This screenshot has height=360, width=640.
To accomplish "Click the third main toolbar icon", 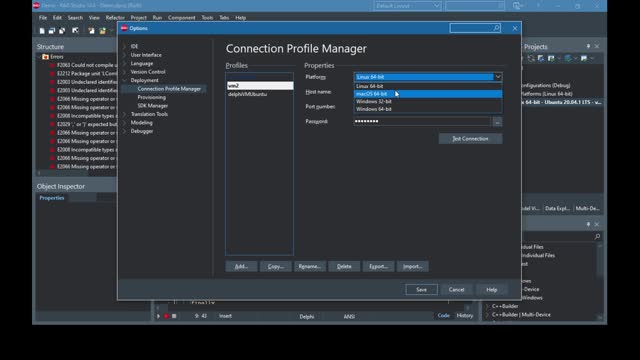I will pos(62,31).
